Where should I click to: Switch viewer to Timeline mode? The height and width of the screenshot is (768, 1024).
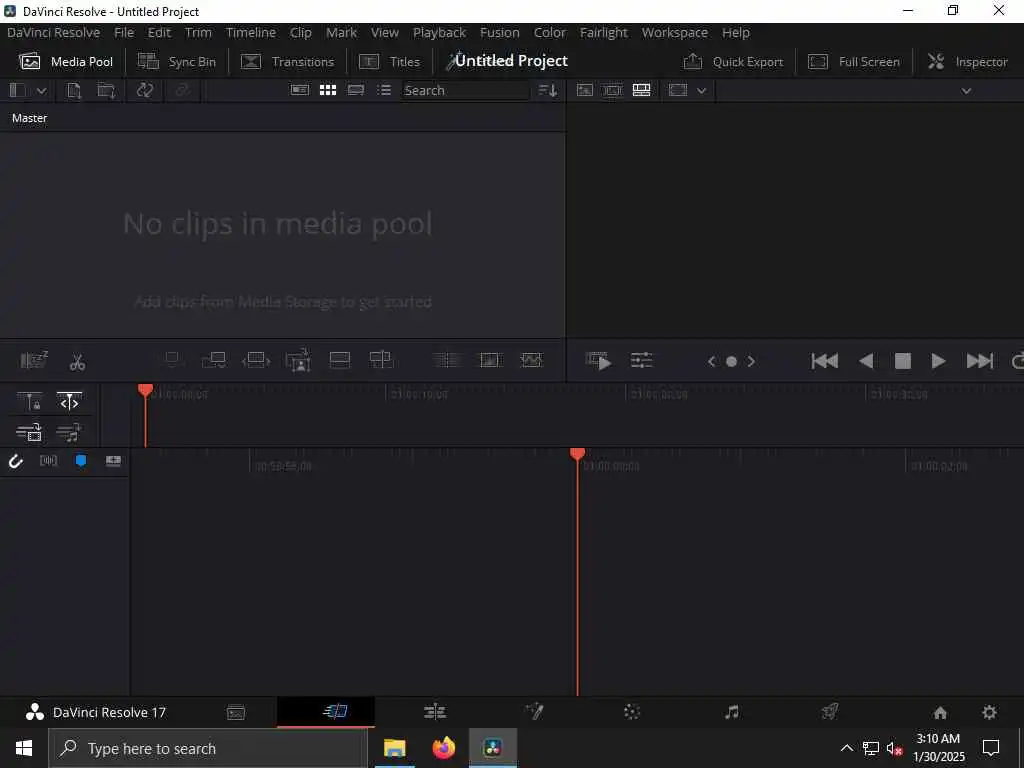(x=641, y=90)
